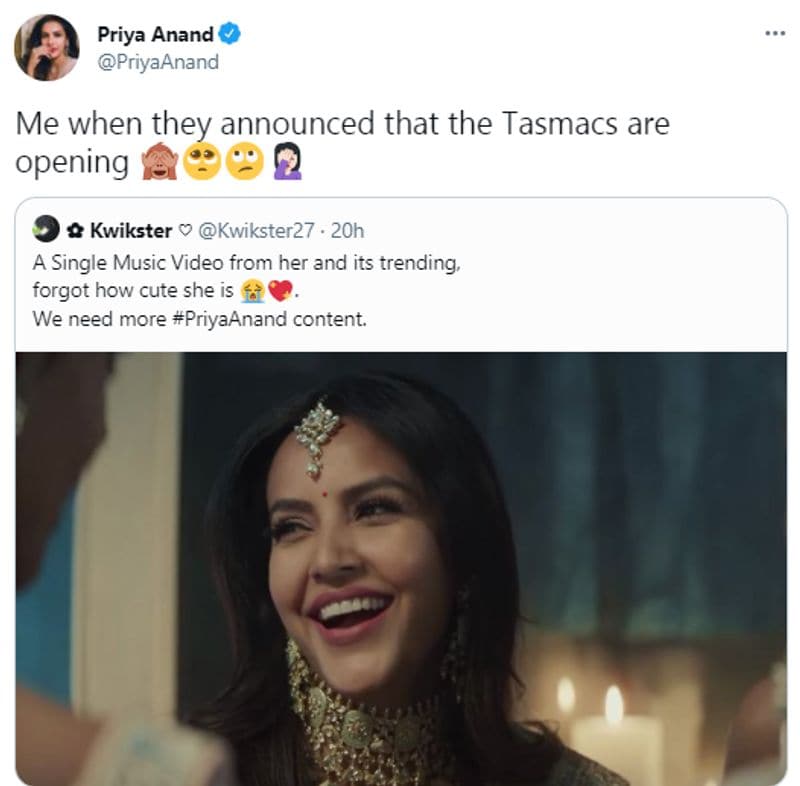Click the facepalm woman emoji
This screenshot has height=786, width=800.
coord(288,161)
